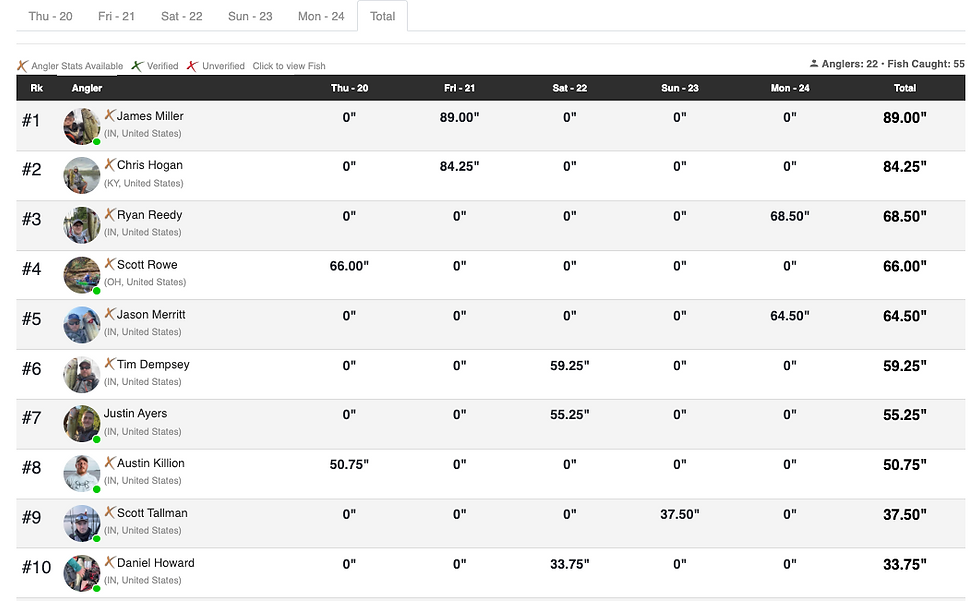980x601 pixels.
Task: Open Ryan Reedy's angler stats icon
Action: pos(109,214)
